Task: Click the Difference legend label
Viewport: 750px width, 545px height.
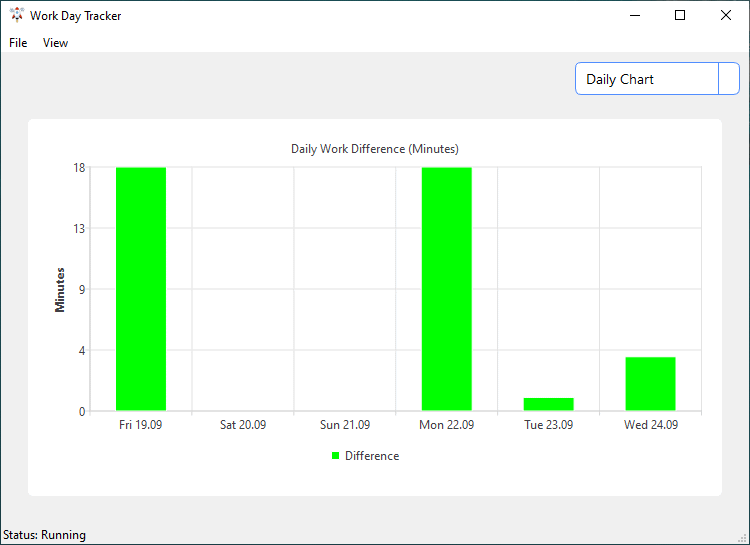Action: click(372, 456)
